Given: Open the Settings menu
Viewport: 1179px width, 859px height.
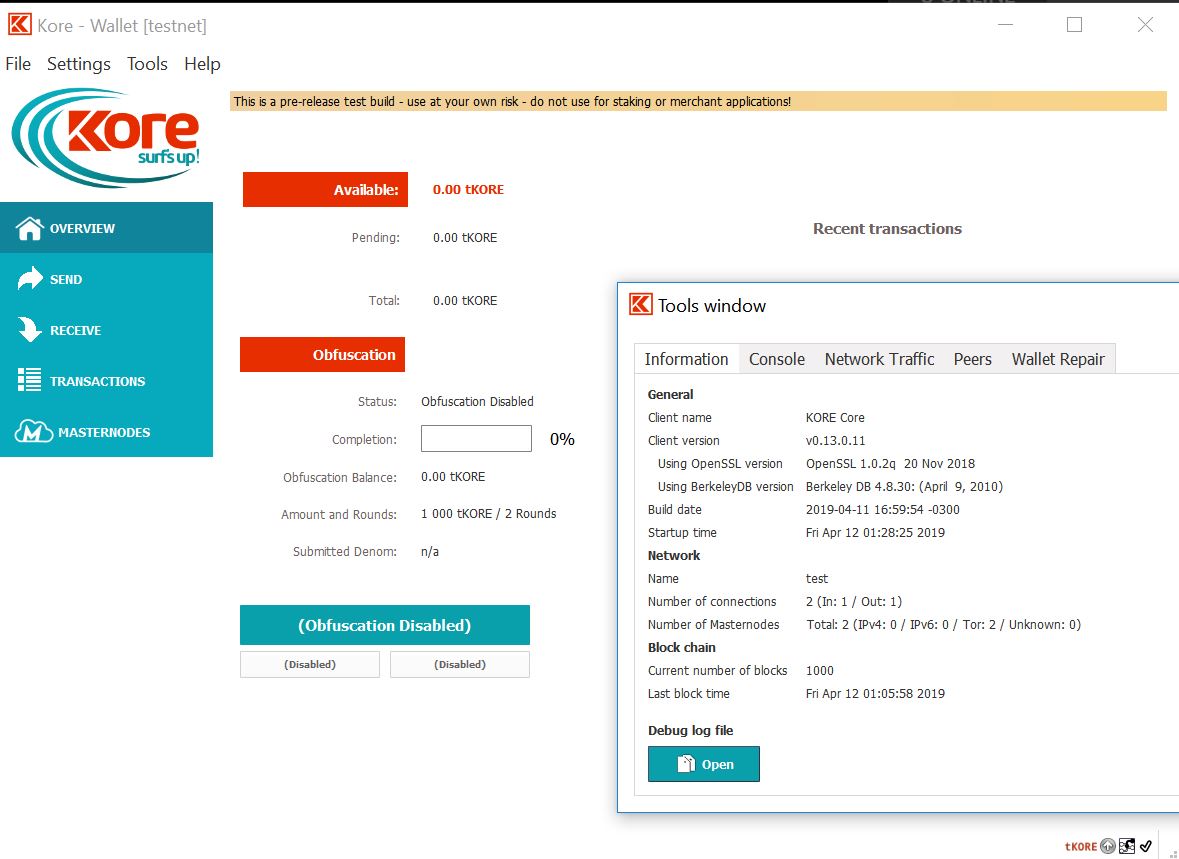Looking at the screenshot, I should 79,64.
